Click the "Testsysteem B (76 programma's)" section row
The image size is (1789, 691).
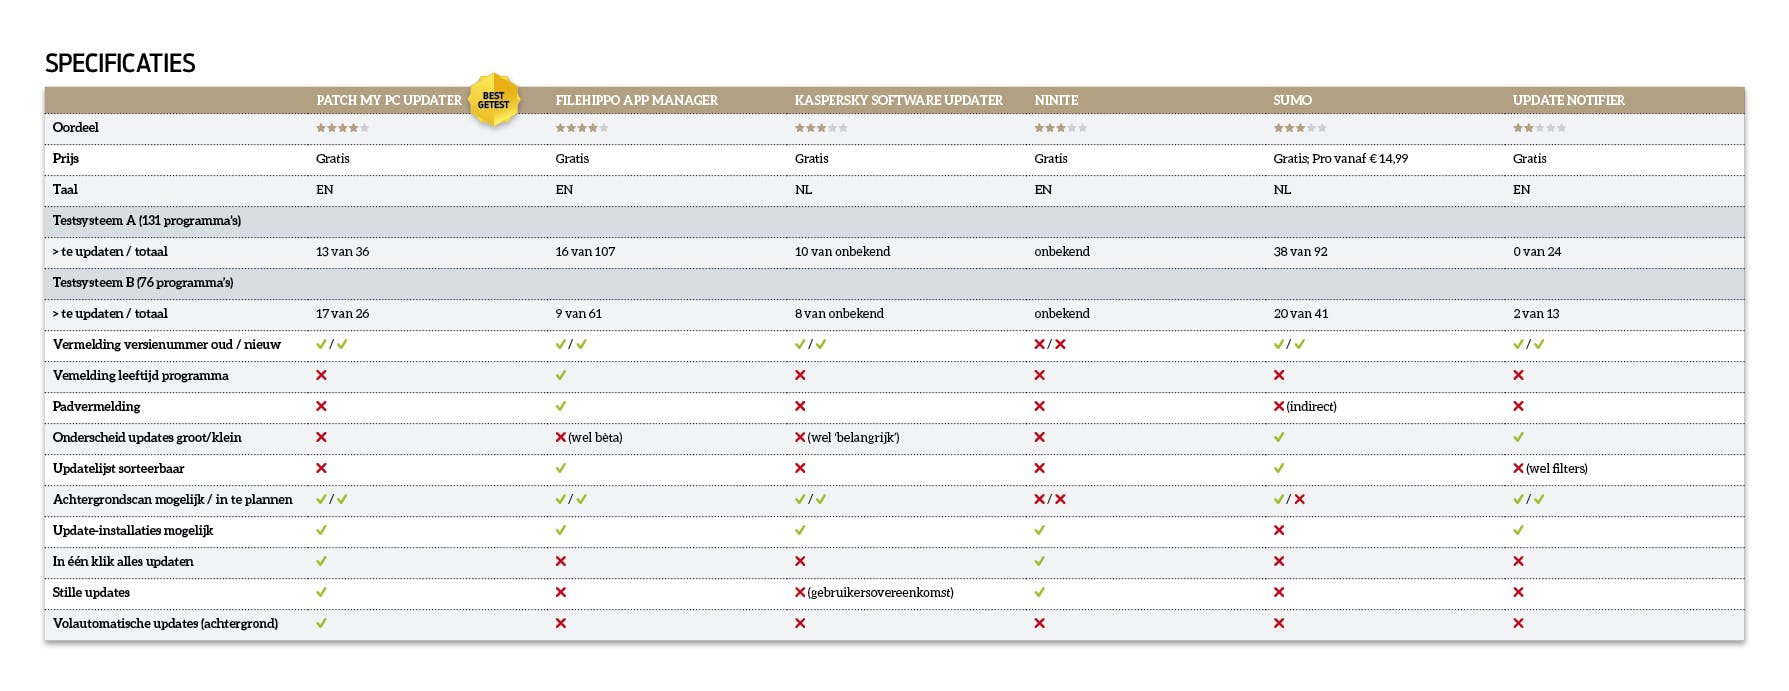(x=143, y=282)
